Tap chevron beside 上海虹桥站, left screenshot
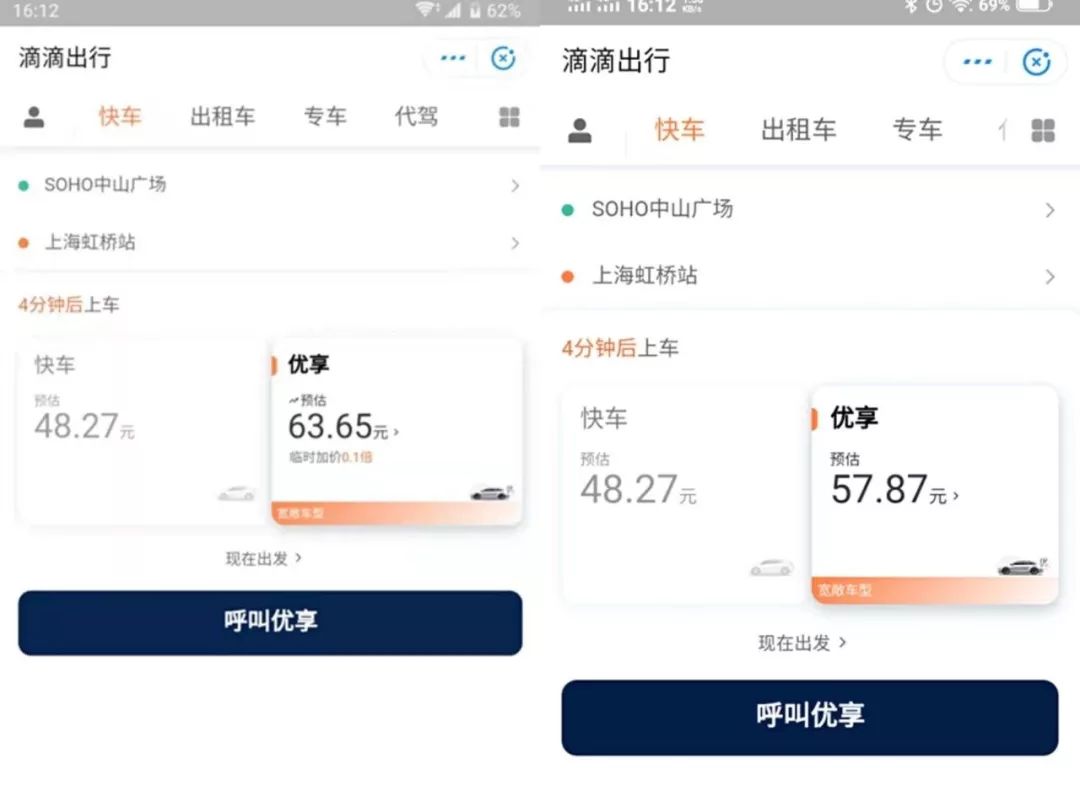 click(x=515, y=243)
